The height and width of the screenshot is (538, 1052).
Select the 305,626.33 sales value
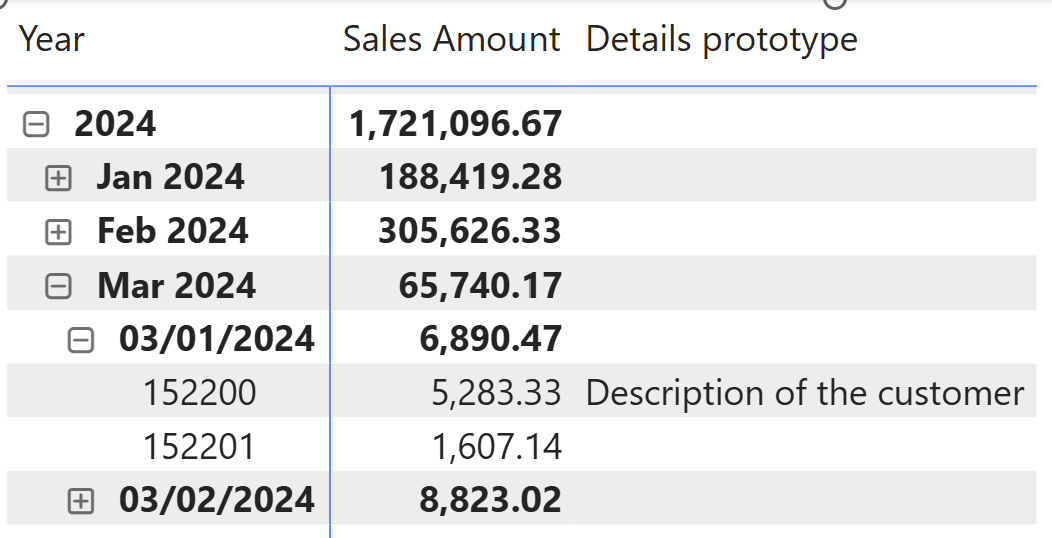(x=470, y=232)
